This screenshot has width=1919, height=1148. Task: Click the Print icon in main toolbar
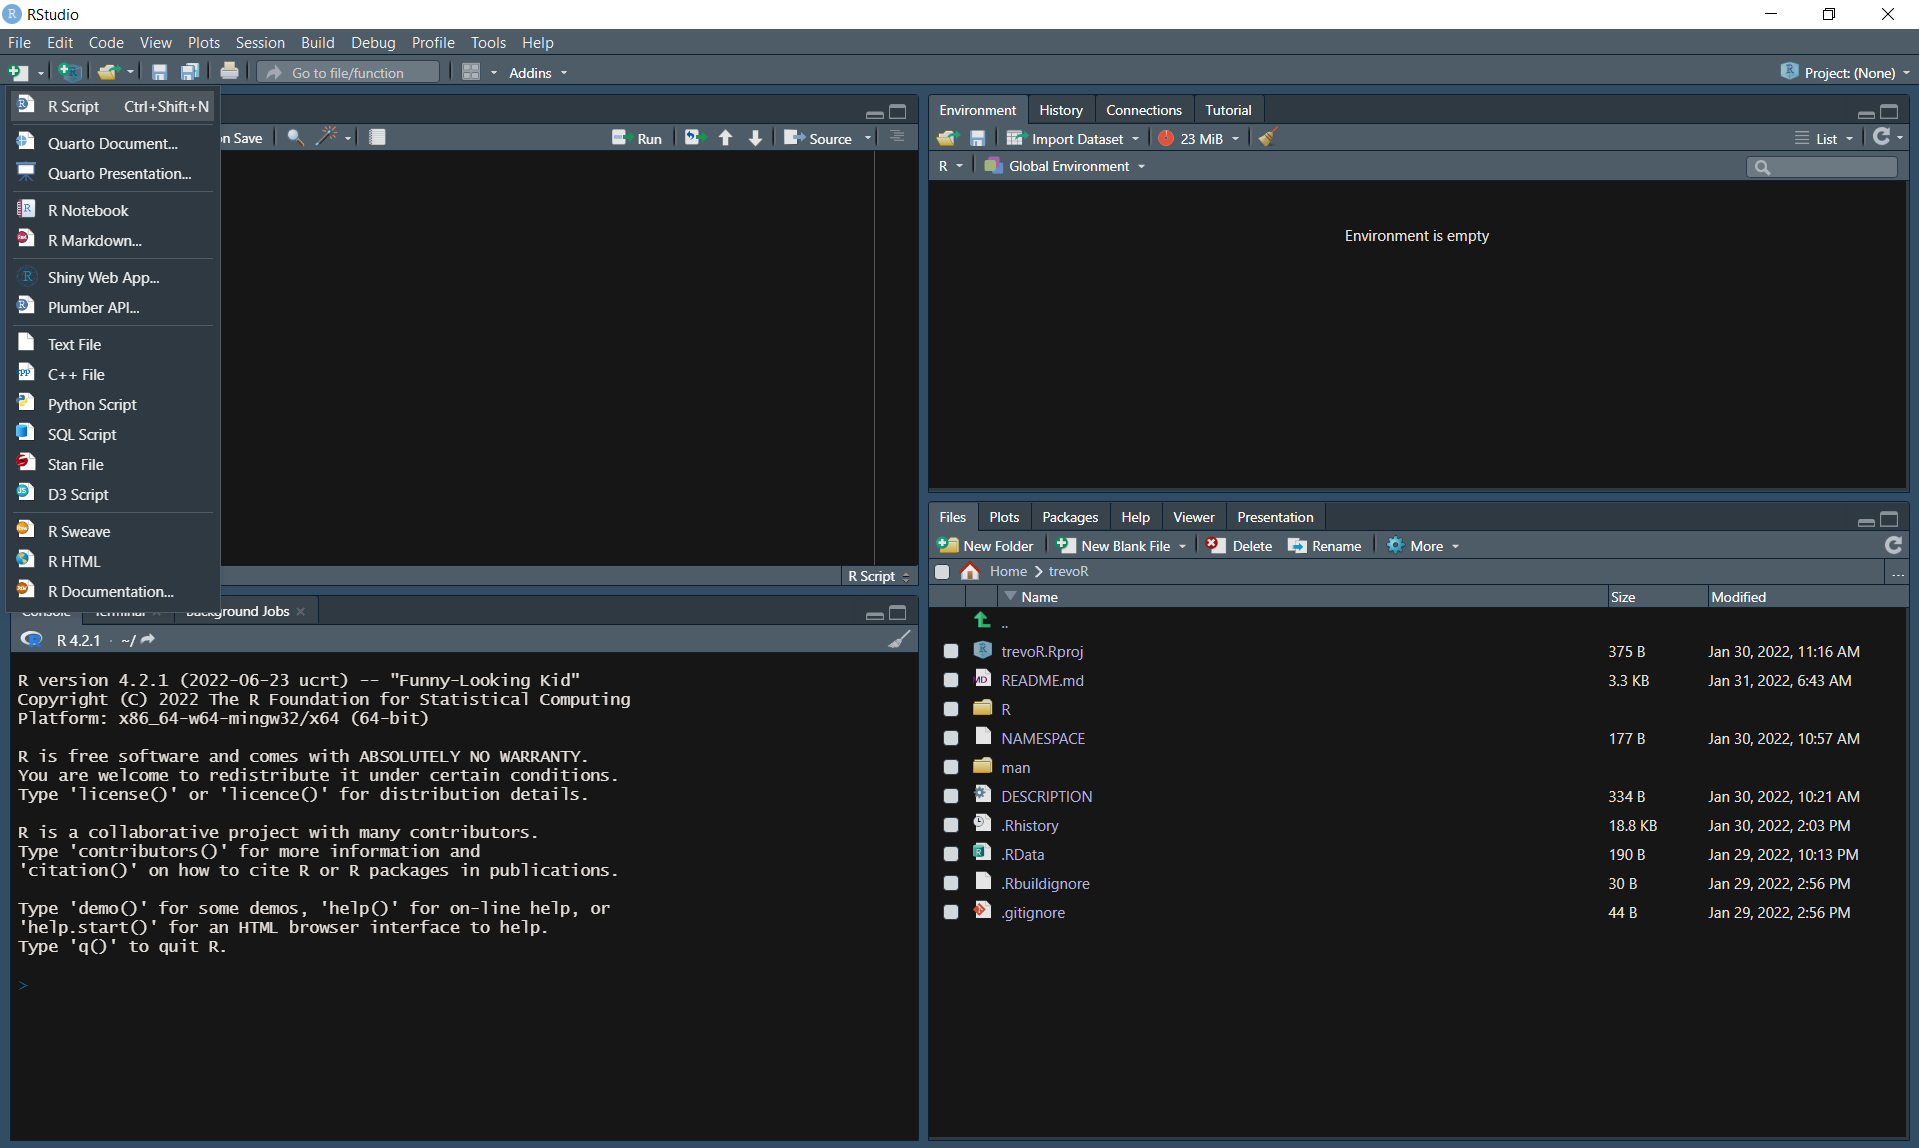click(230, 71)
